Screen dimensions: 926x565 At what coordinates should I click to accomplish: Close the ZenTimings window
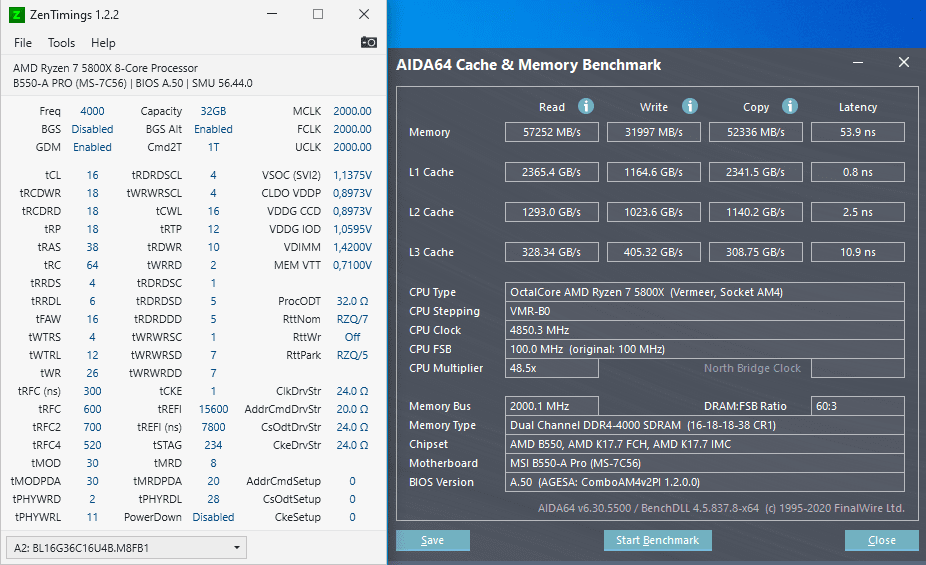click(x=364, y=14)
